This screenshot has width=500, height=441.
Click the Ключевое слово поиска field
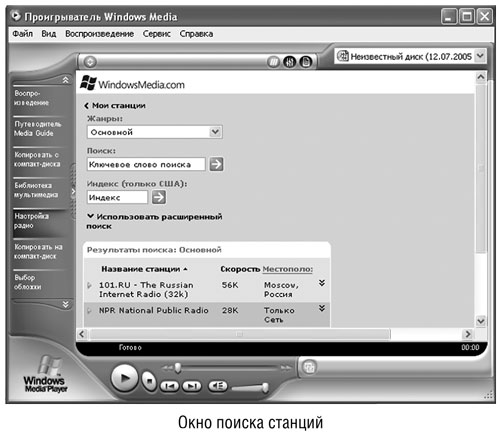pos(146,164)
